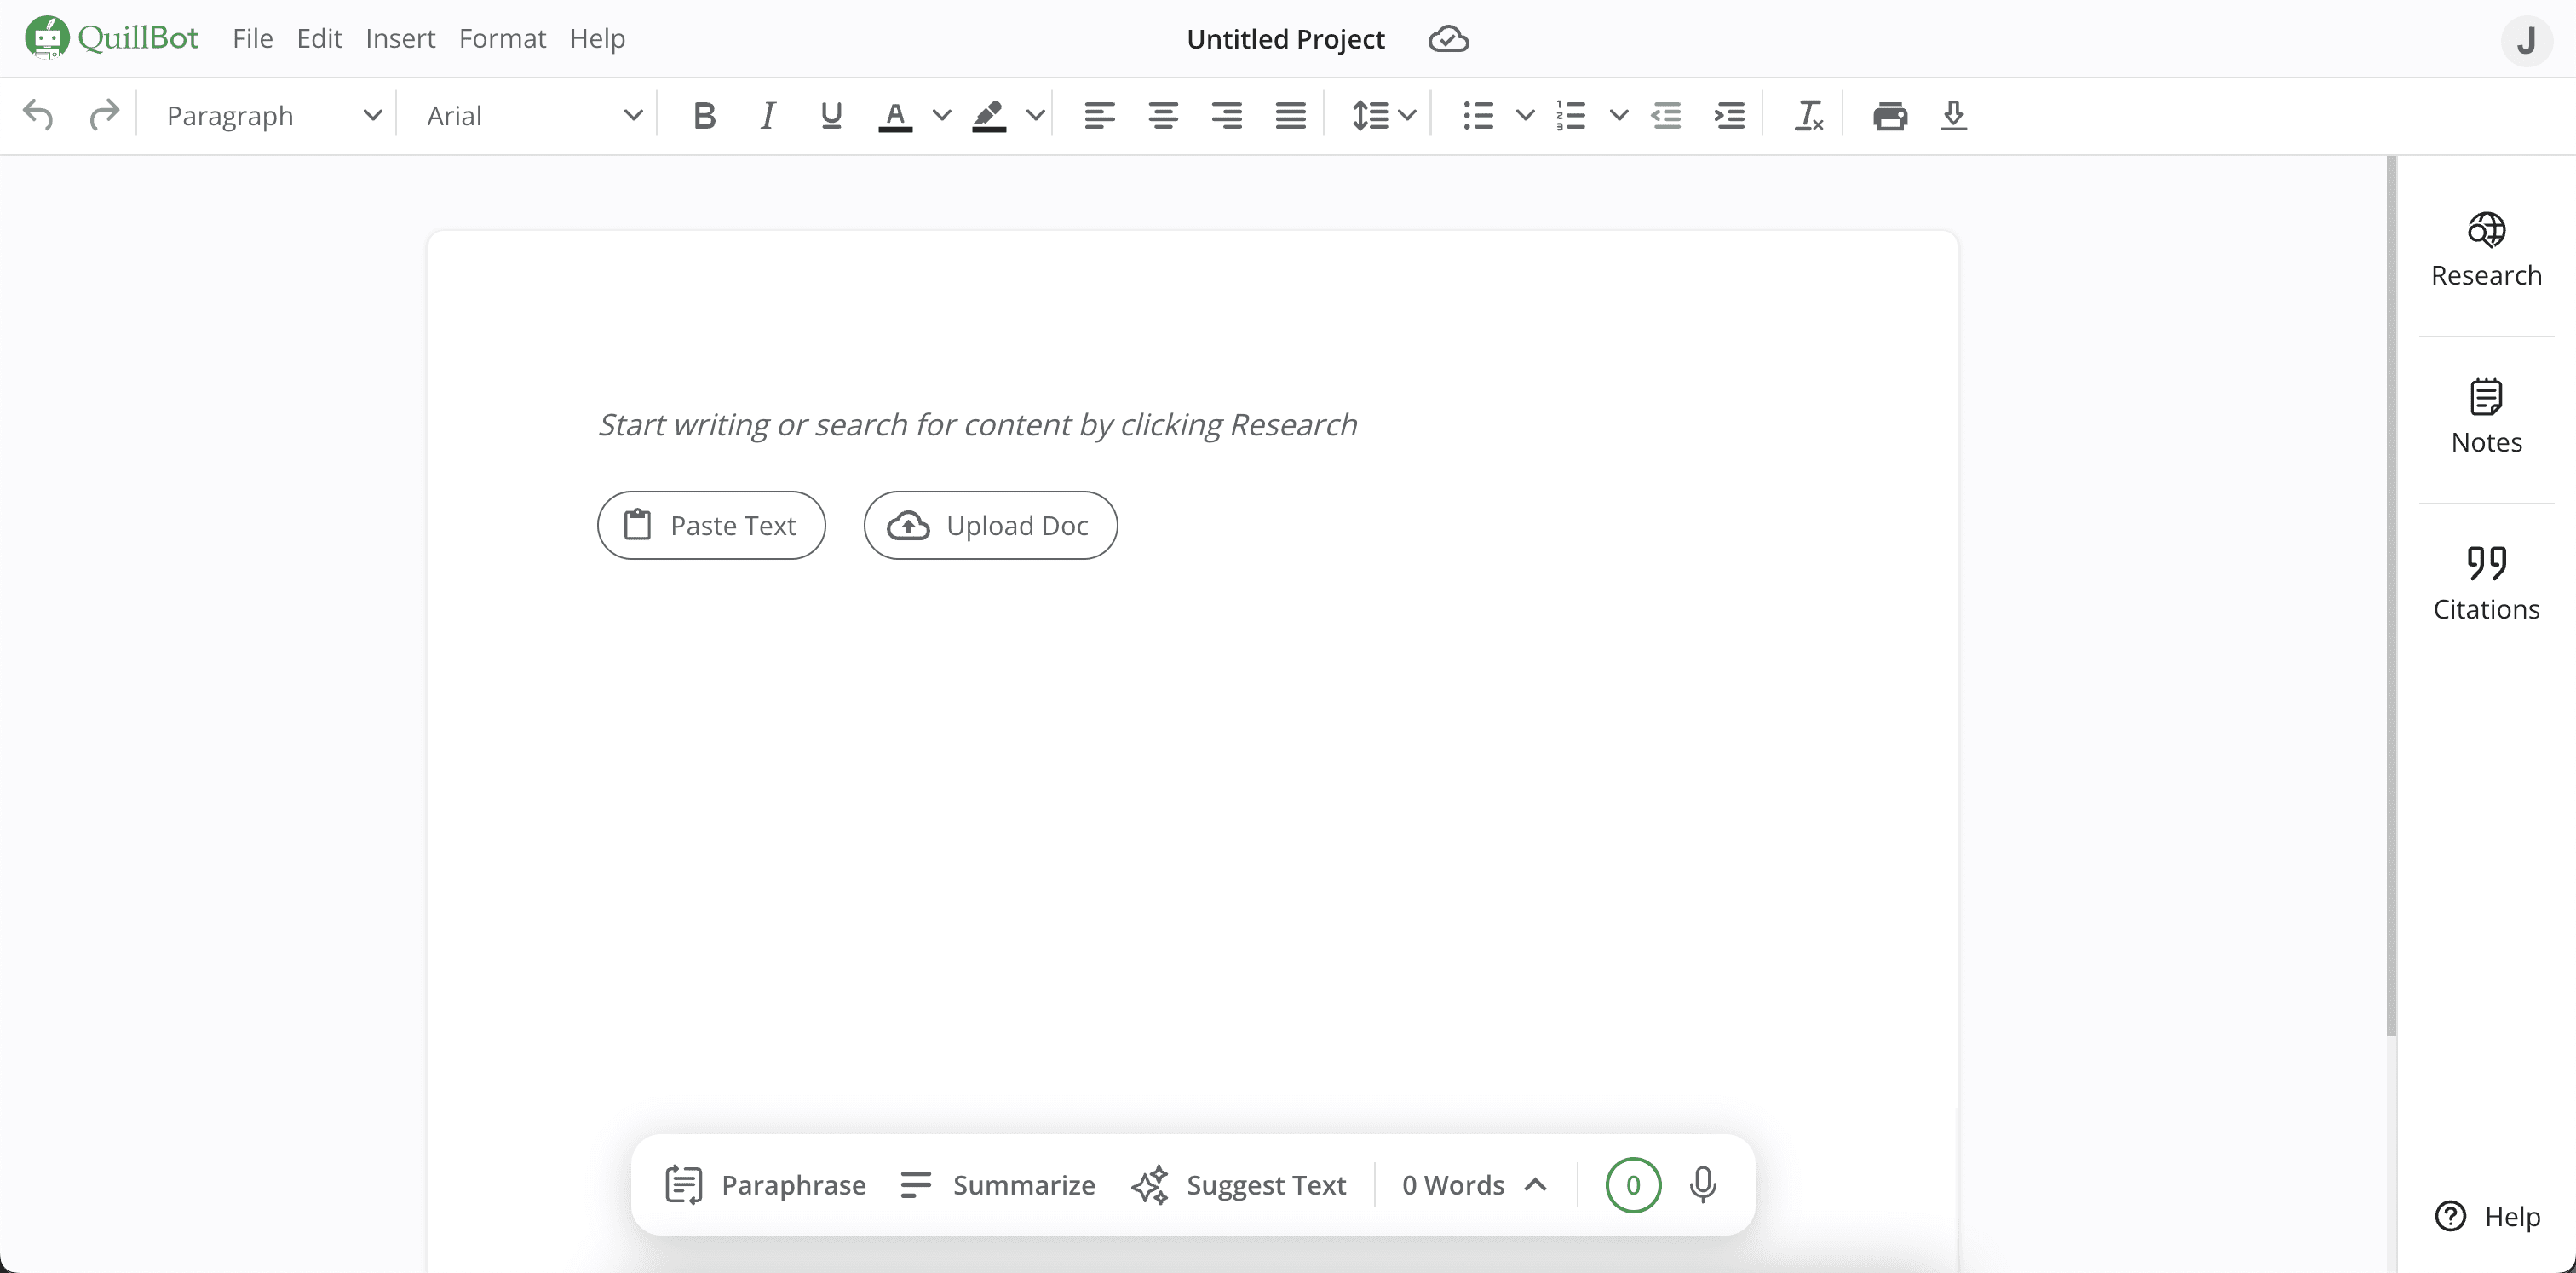Open the Paragraph style dropdown
The height and width of the screenshot is (1273, 2576).
tap(273, 116)
